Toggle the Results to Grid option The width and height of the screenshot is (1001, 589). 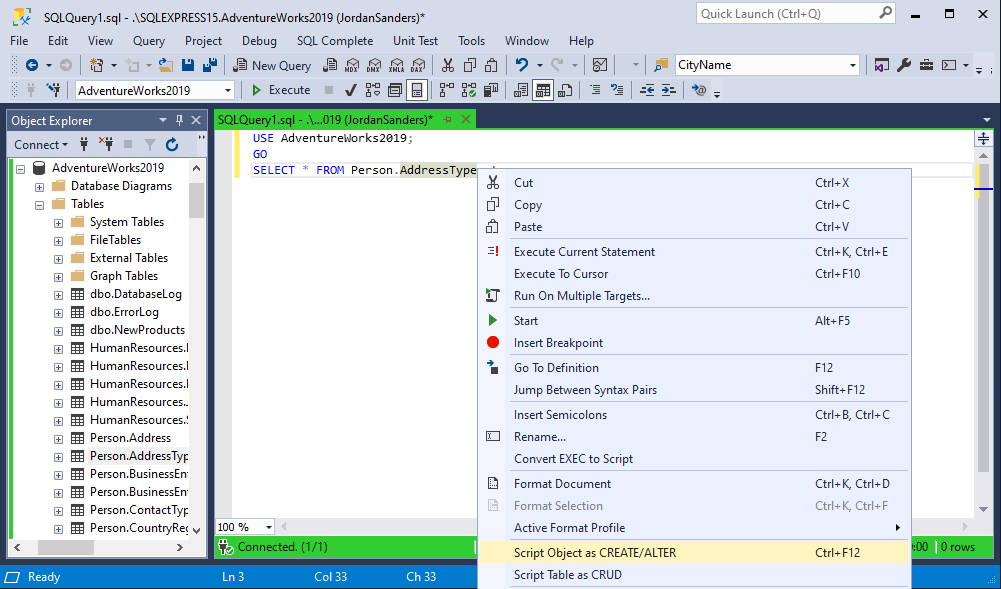(543, 90)
